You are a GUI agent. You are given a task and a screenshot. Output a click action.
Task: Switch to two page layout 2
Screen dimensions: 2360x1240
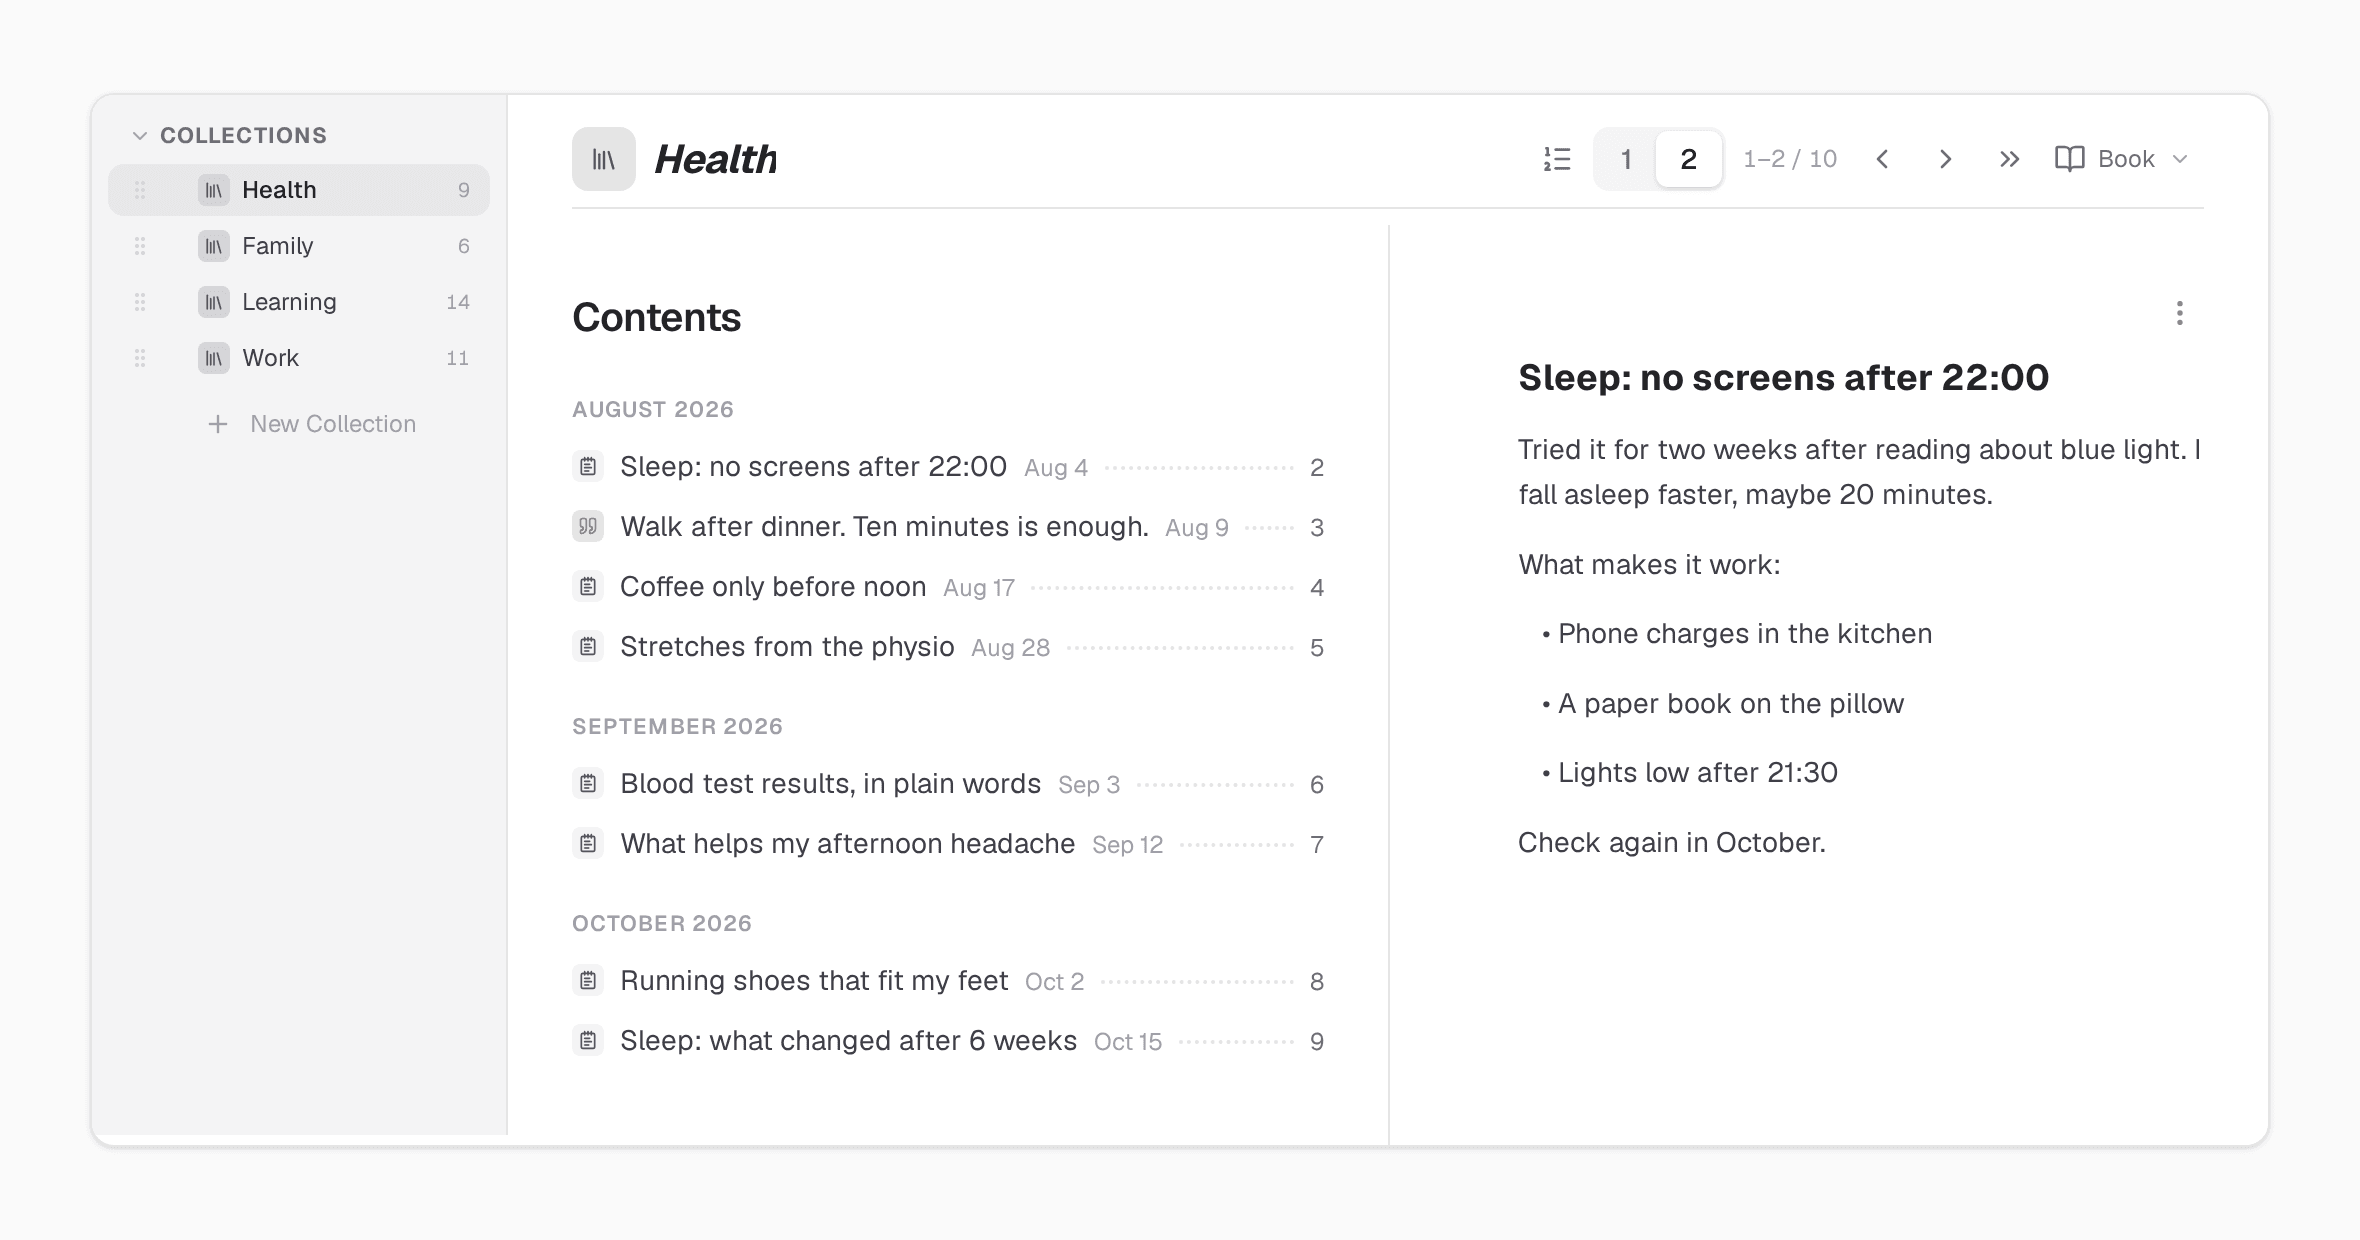(x=1689, y=159)
